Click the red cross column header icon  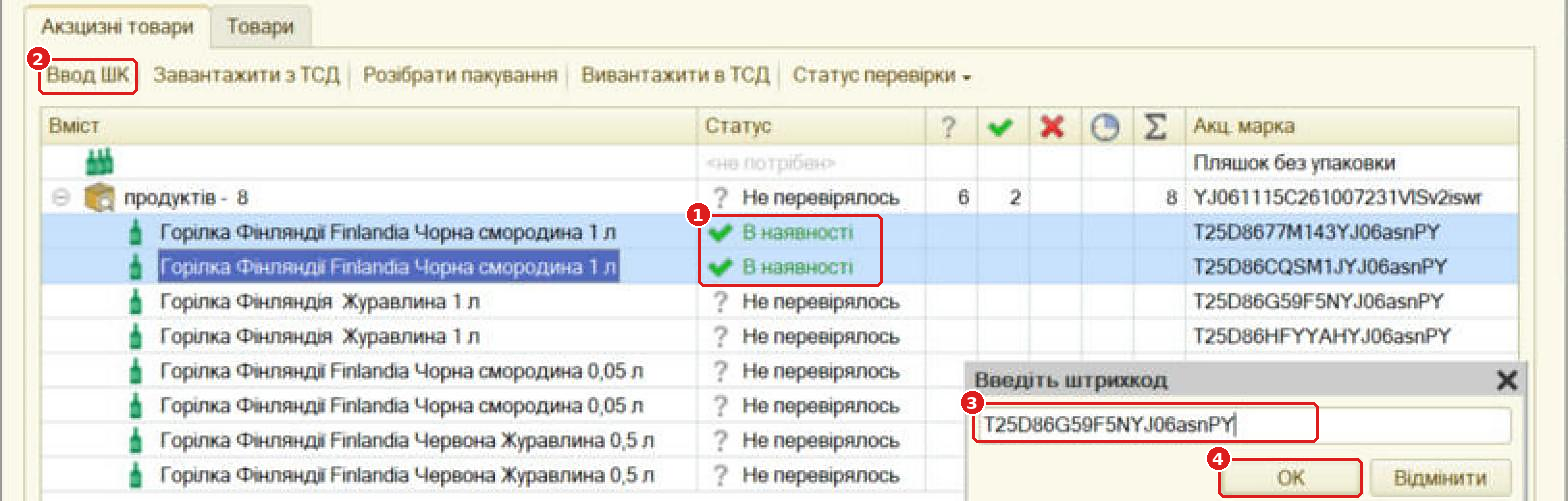(x=1051, y=127)
